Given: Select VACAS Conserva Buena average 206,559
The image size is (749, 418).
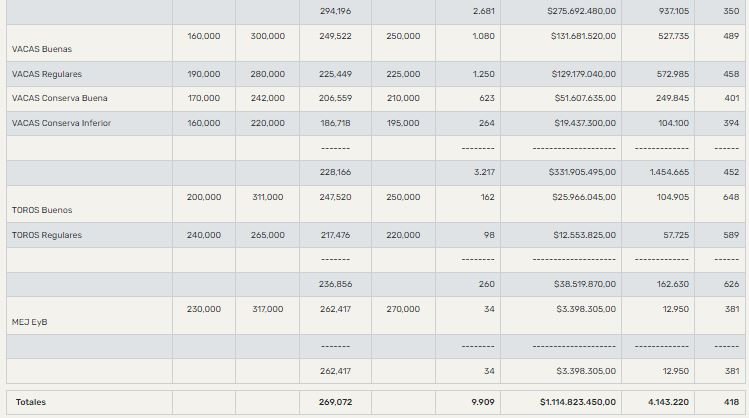Looking at the screenshot, I should pyautogui.click(x=333, y=98).
